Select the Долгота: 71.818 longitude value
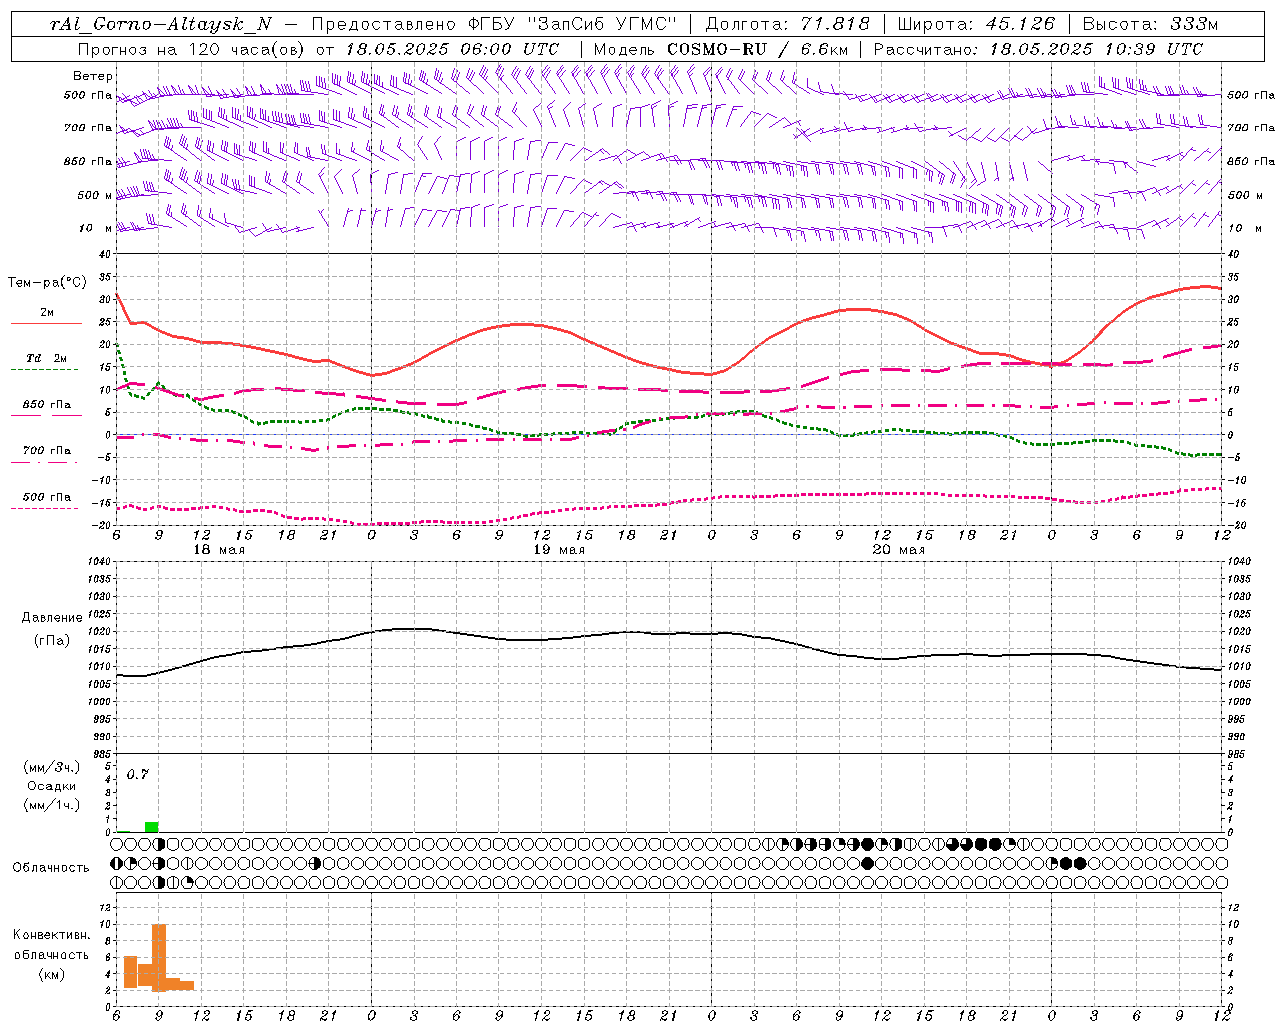1280x1024 pixels. point(788,24)
